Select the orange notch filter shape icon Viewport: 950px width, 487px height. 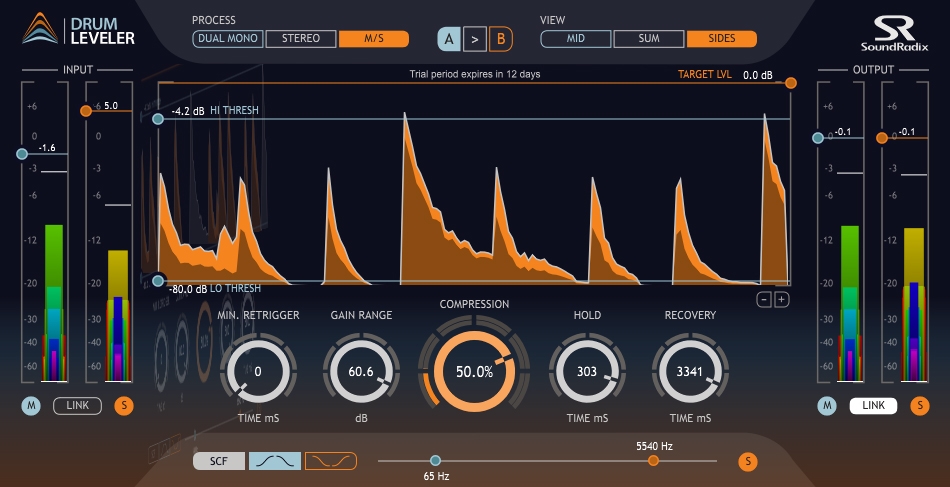tap(331, 461)
